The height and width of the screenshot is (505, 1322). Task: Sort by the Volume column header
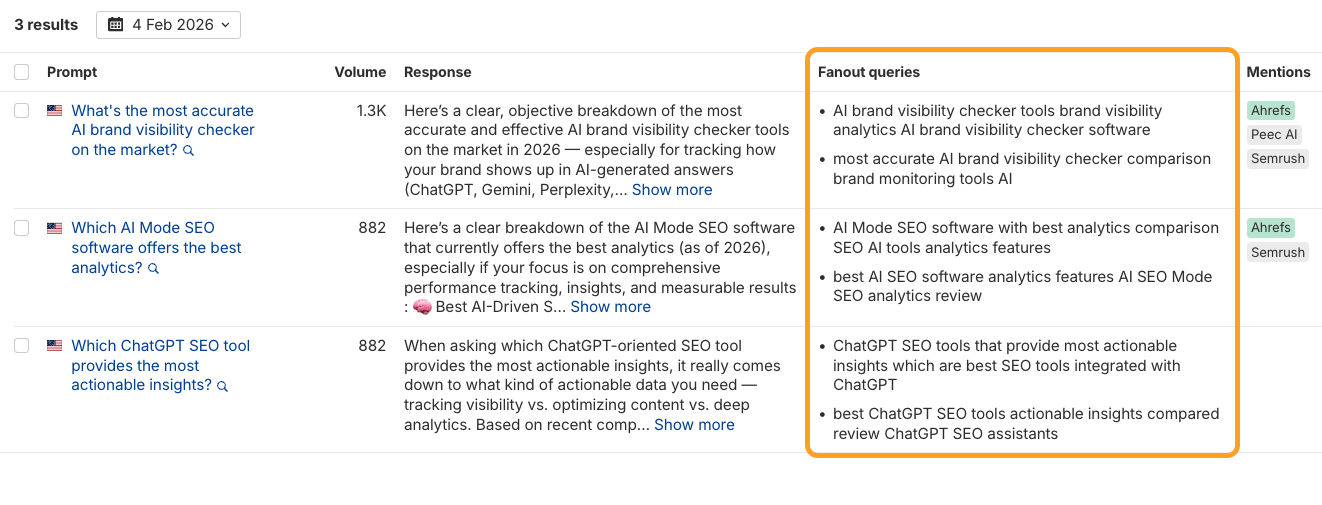tap(360, 72)
